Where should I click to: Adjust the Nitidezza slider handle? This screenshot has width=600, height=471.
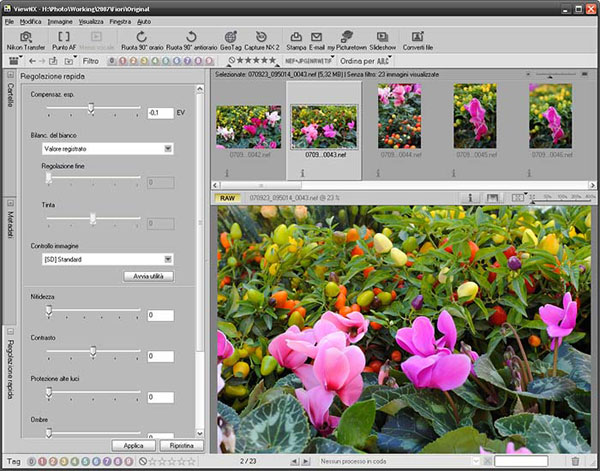(x=49, y=311)
